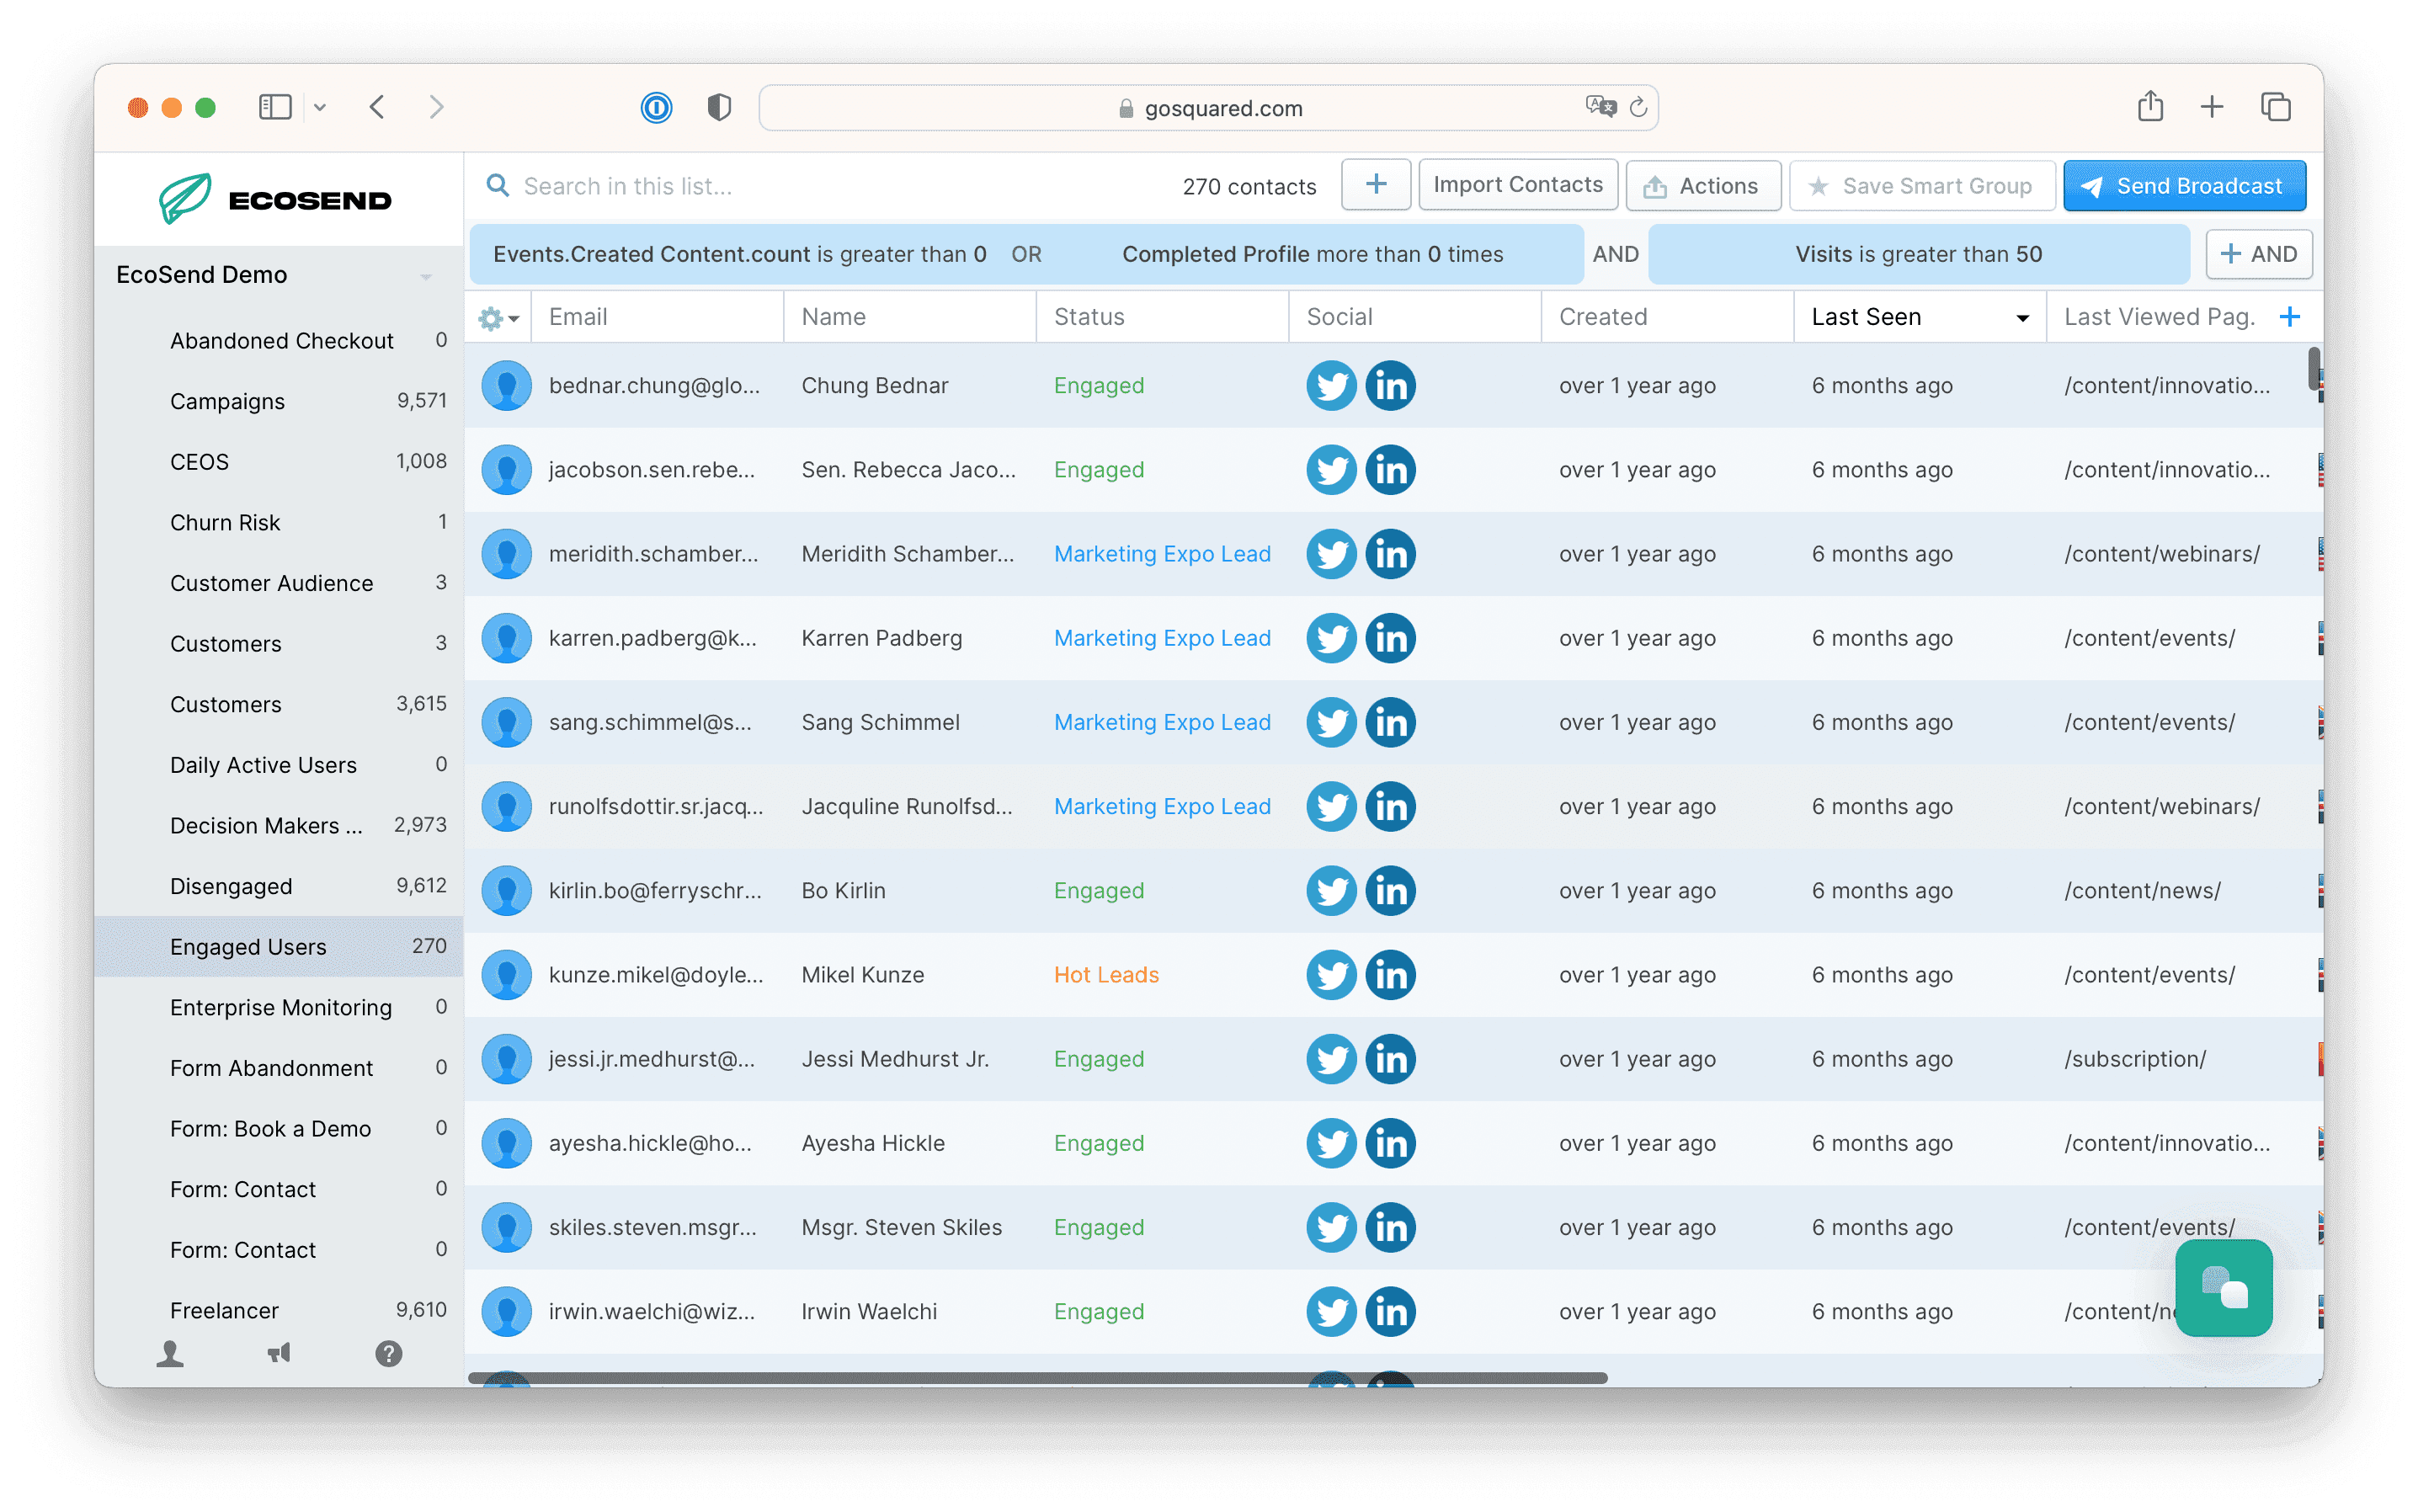Click the announcements megaphone icon
Viewport: 2418px width, 1512px height.
279,1353
